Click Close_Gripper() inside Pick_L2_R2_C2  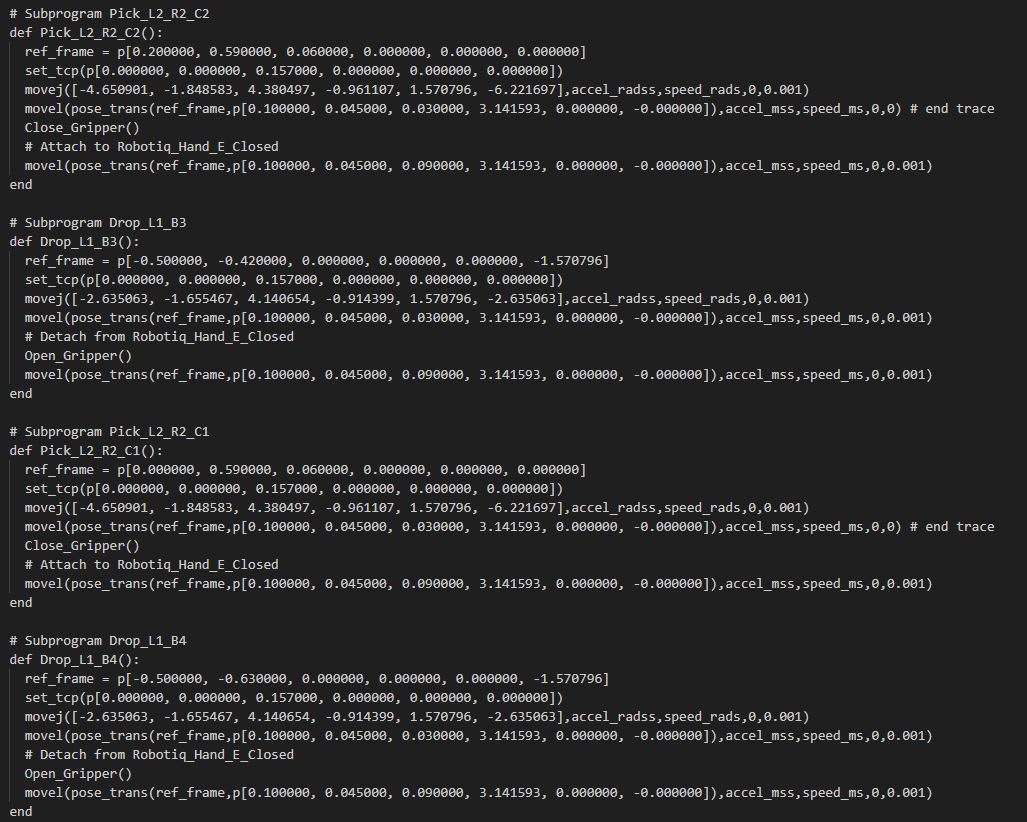click(82, 127)
